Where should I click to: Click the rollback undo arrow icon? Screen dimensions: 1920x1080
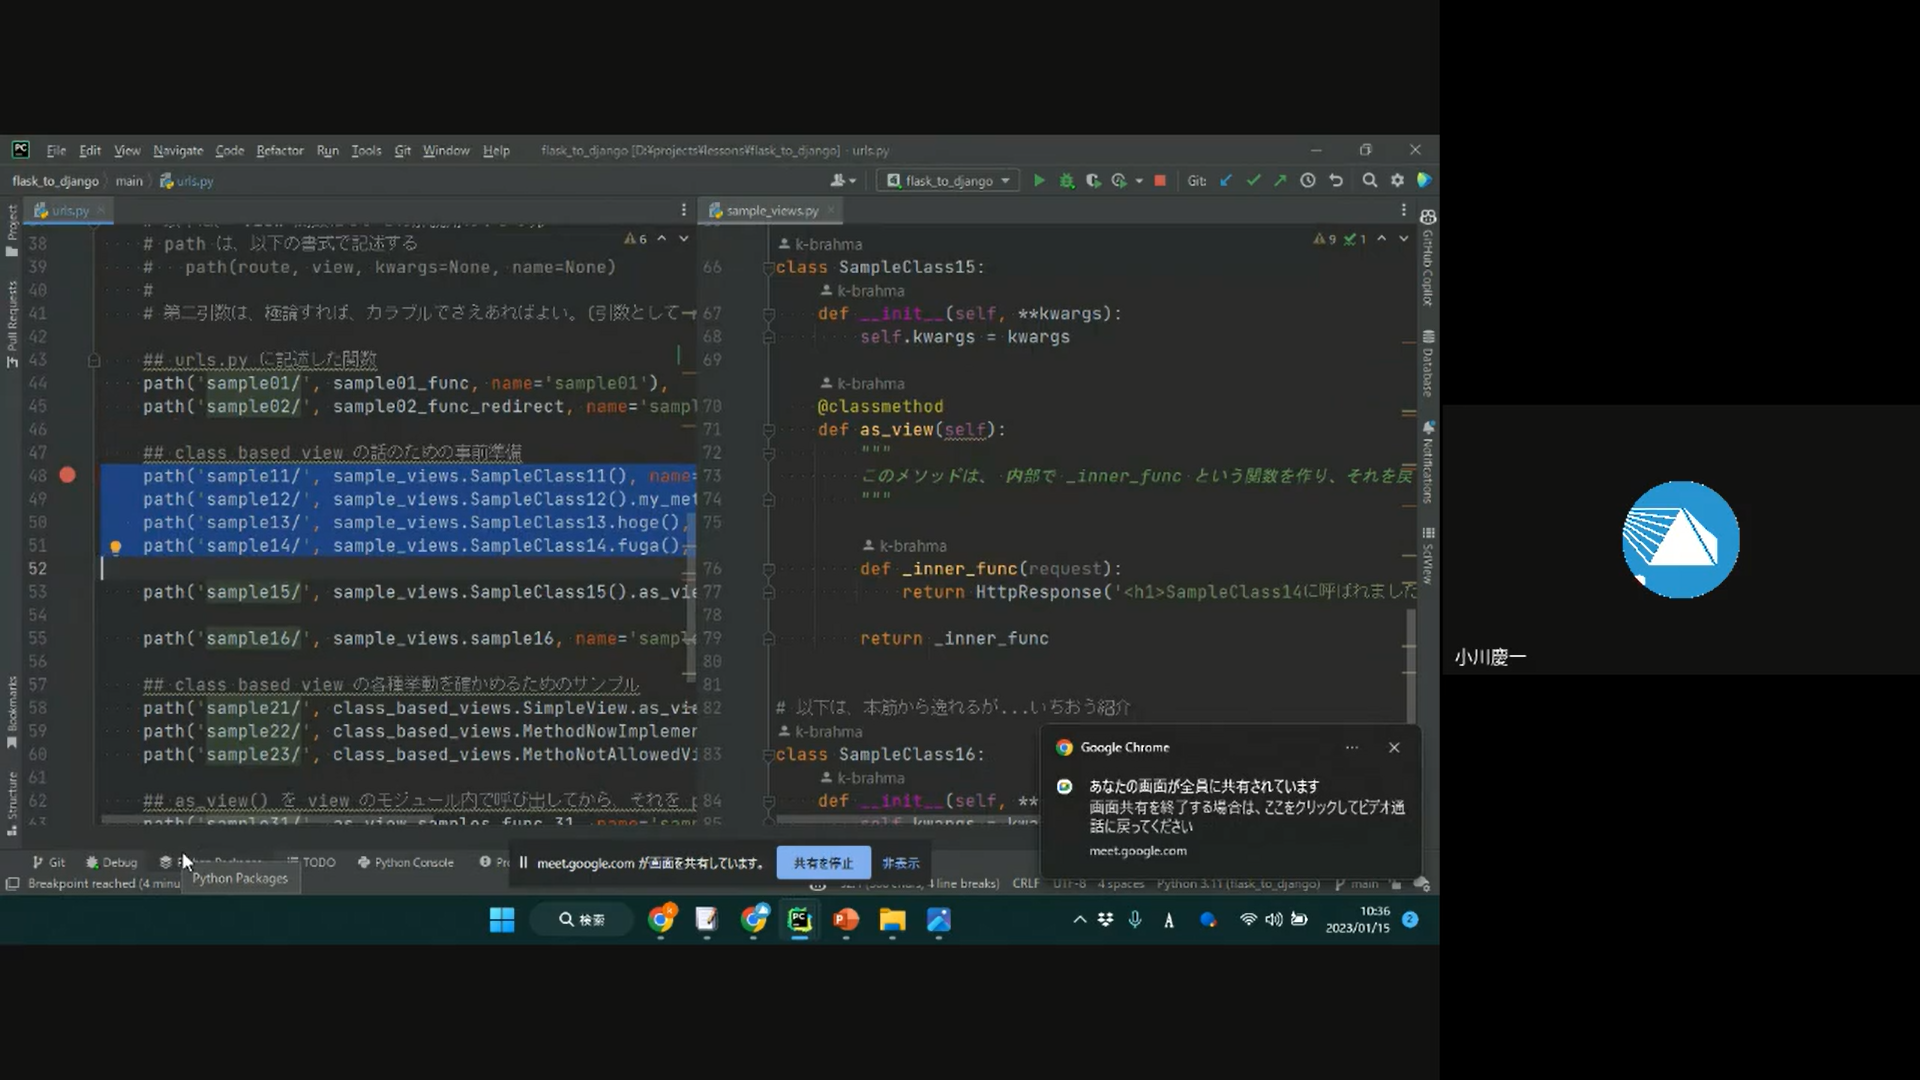1336,181
